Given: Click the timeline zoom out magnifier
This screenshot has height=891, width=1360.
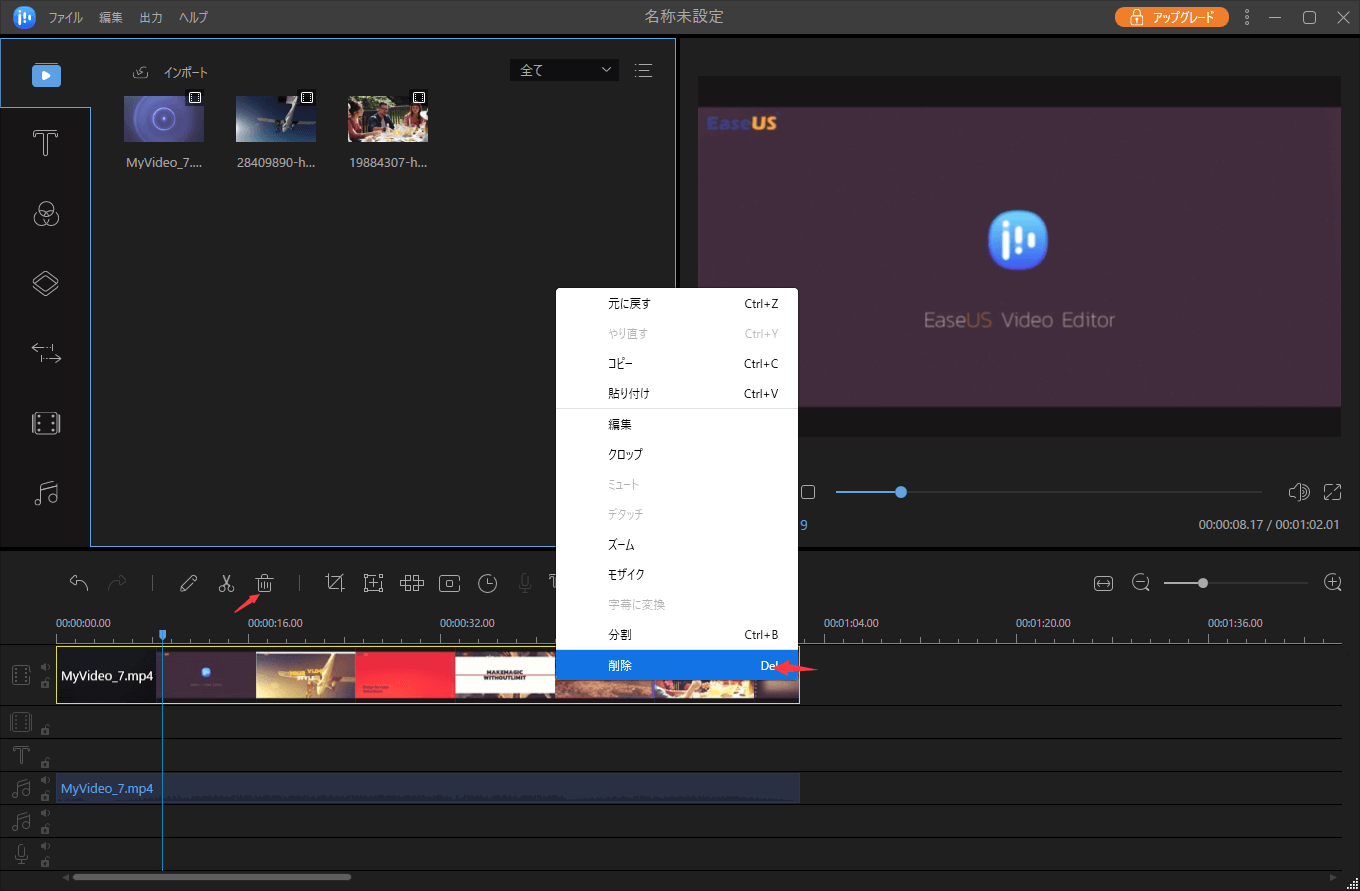Looking at the screenshot, I should click(1141, 582).
